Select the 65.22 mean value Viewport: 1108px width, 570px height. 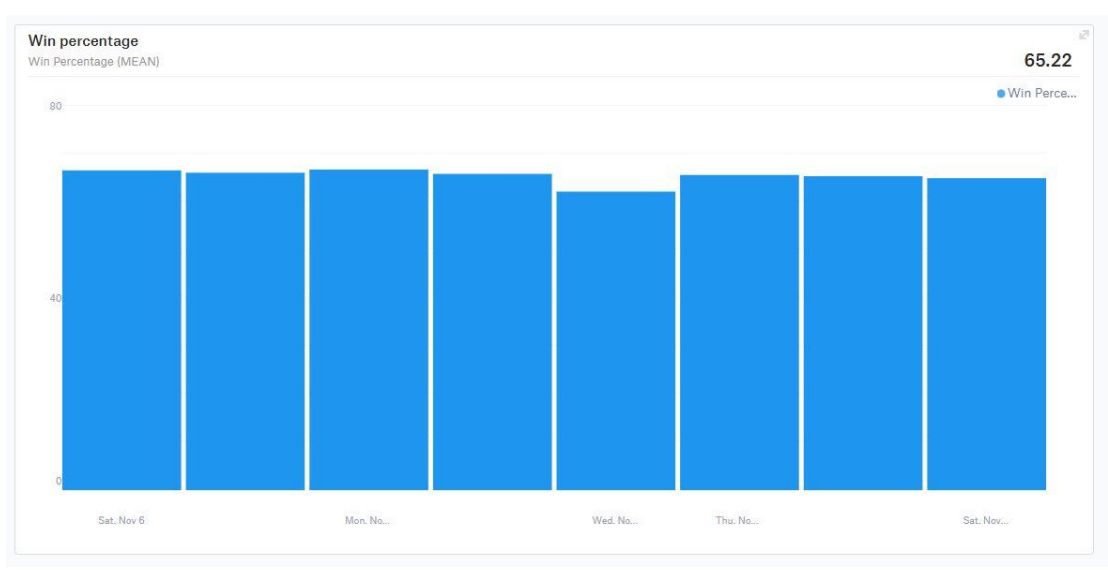click(1048, 61)
